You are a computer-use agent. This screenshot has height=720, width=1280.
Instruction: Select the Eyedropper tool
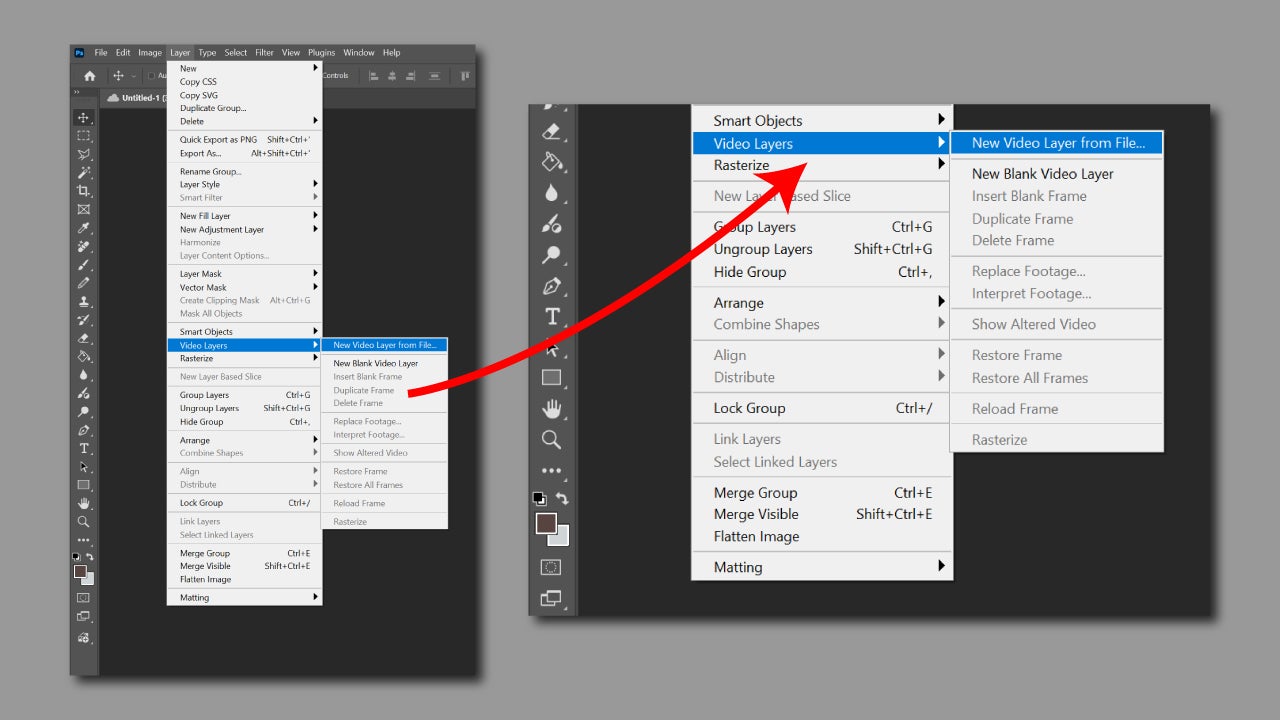84,228
